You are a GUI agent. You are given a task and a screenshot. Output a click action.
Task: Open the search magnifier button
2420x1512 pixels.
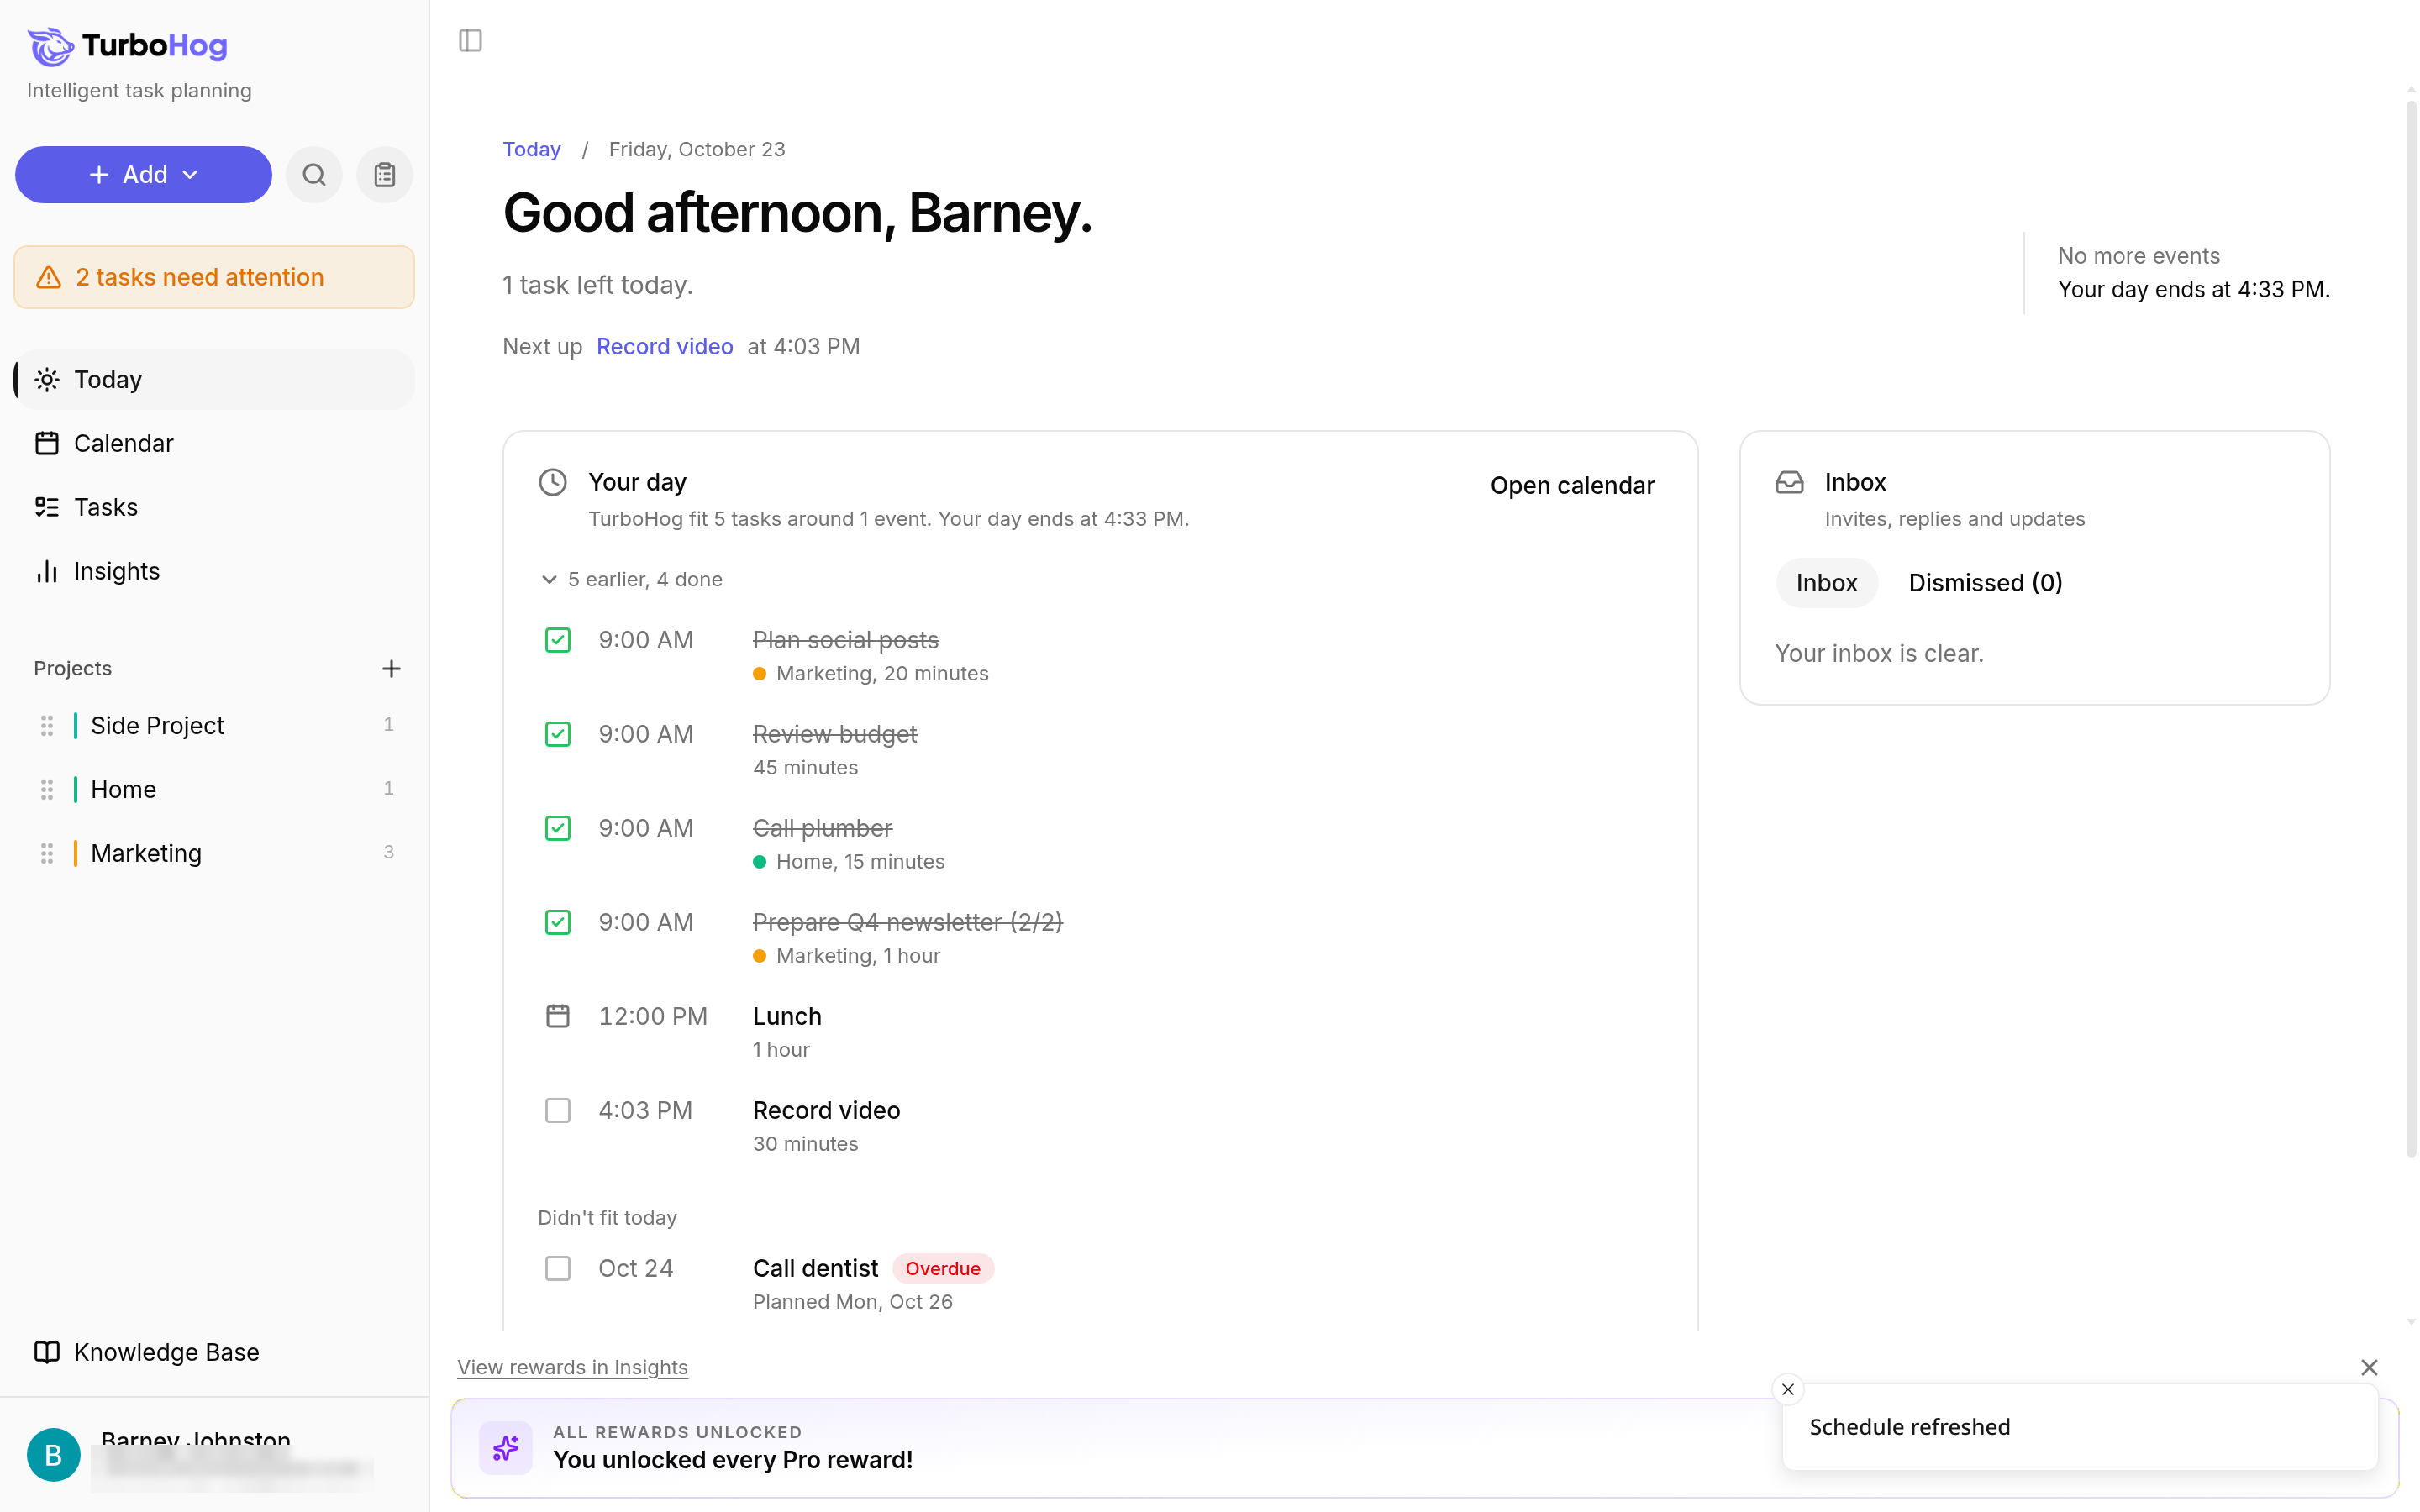[314, 175]
